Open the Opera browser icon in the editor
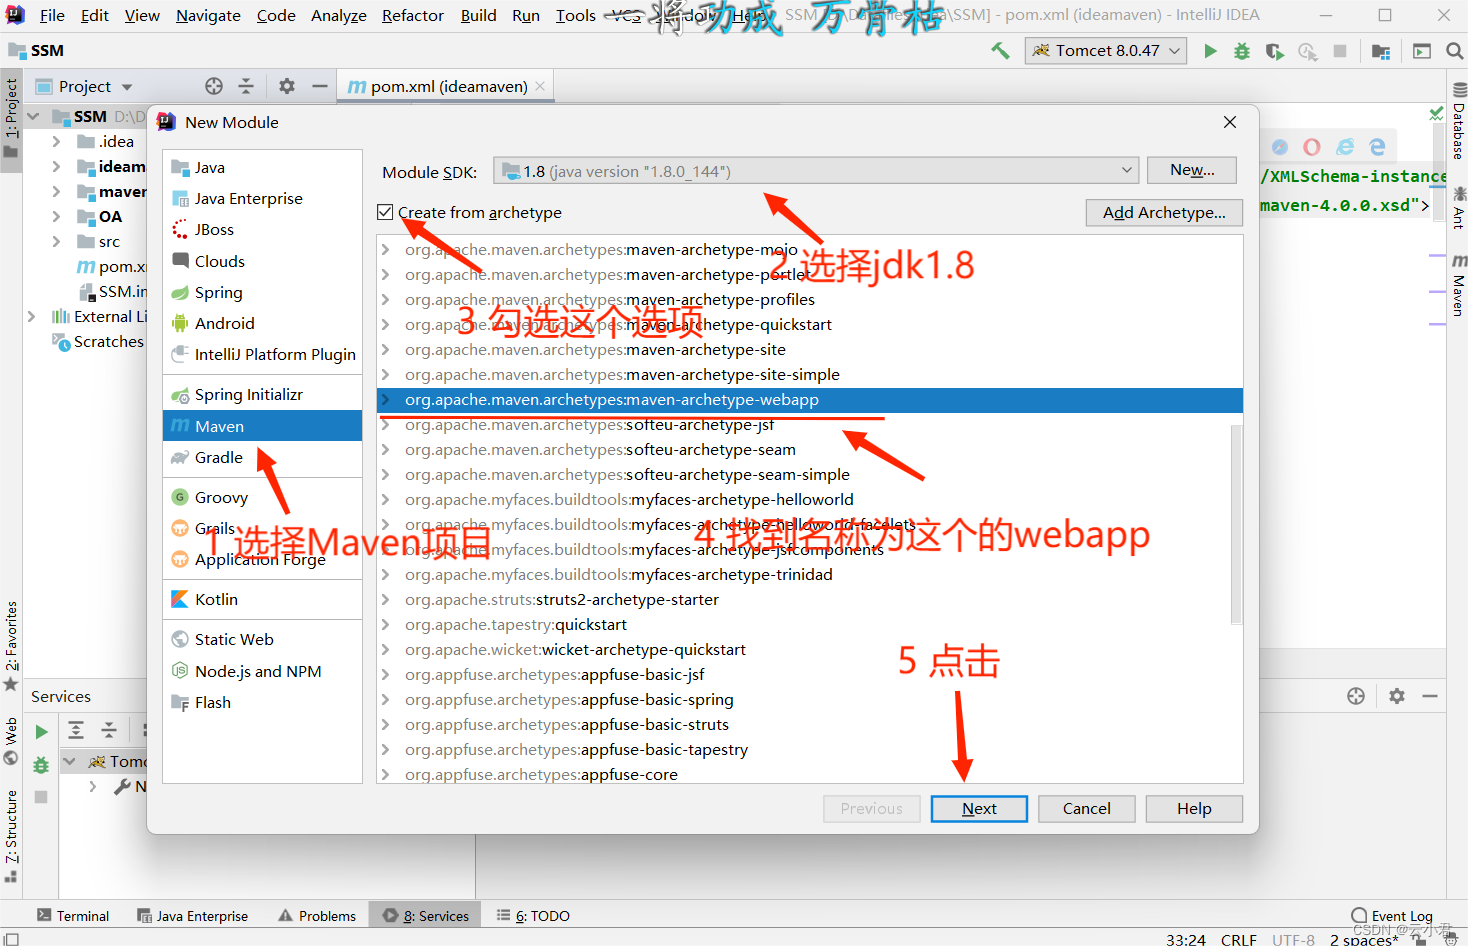The height and width of the screenshot is (946, 1468). point(1312,147)
